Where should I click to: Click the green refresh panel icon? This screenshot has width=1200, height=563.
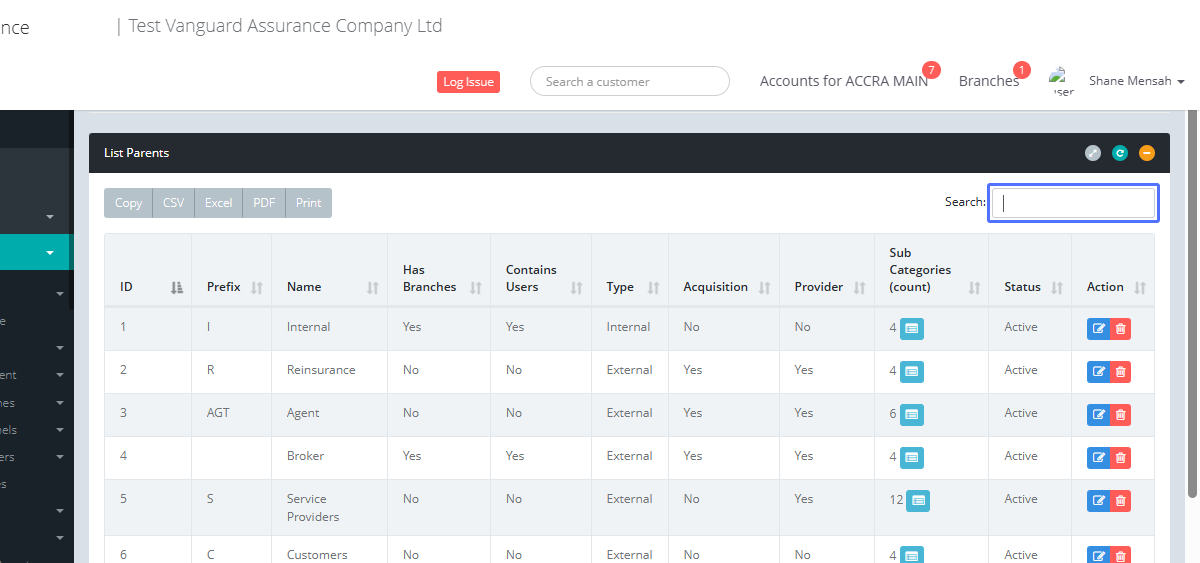pyautogui.click(x=1120, y=153)
